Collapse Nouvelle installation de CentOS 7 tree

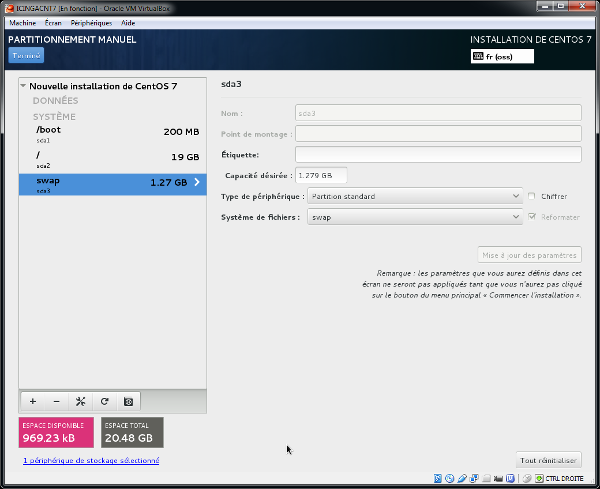coord(23,86)
